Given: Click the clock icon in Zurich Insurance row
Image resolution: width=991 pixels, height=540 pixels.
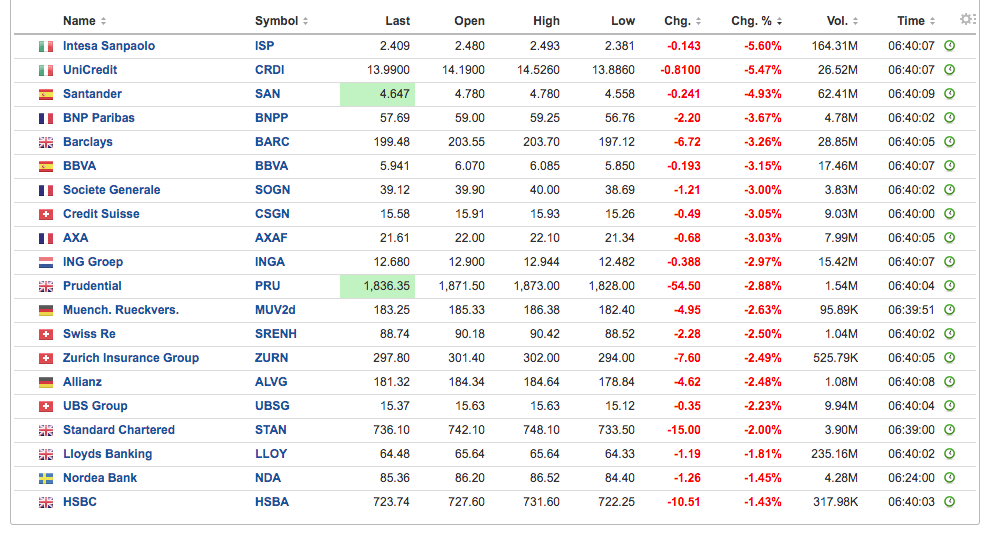Looking at the screenshot, I should 949,358.
